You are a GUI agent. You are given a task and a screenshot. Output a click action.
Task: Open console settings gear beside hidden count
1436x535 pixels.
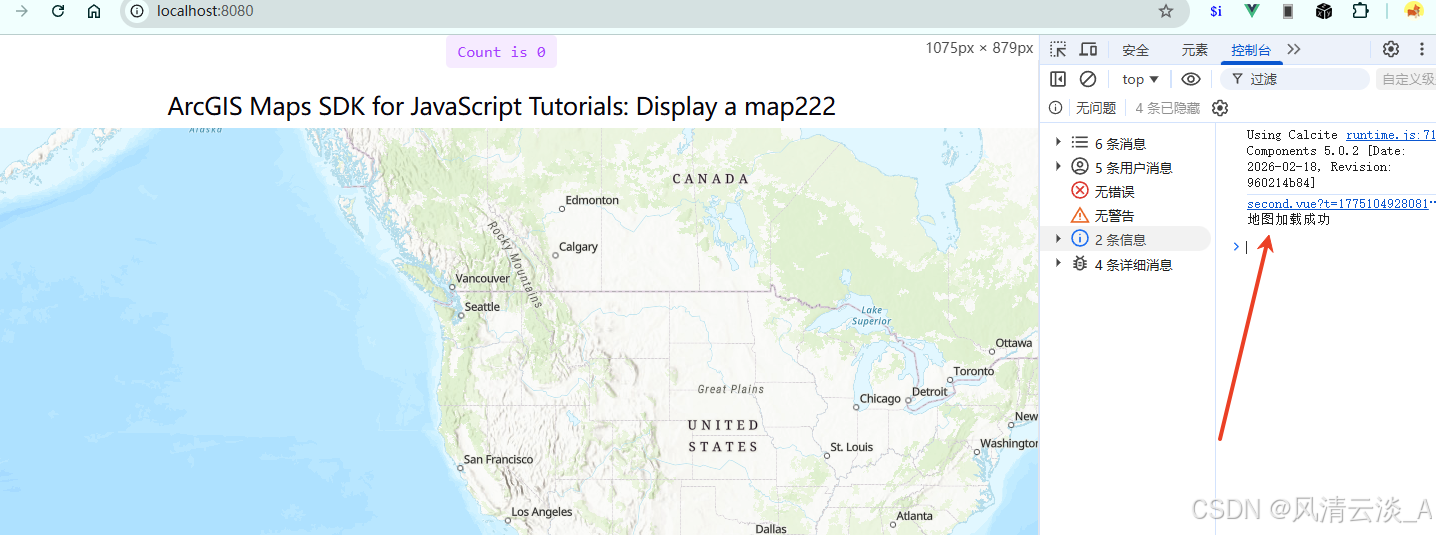1220,108
